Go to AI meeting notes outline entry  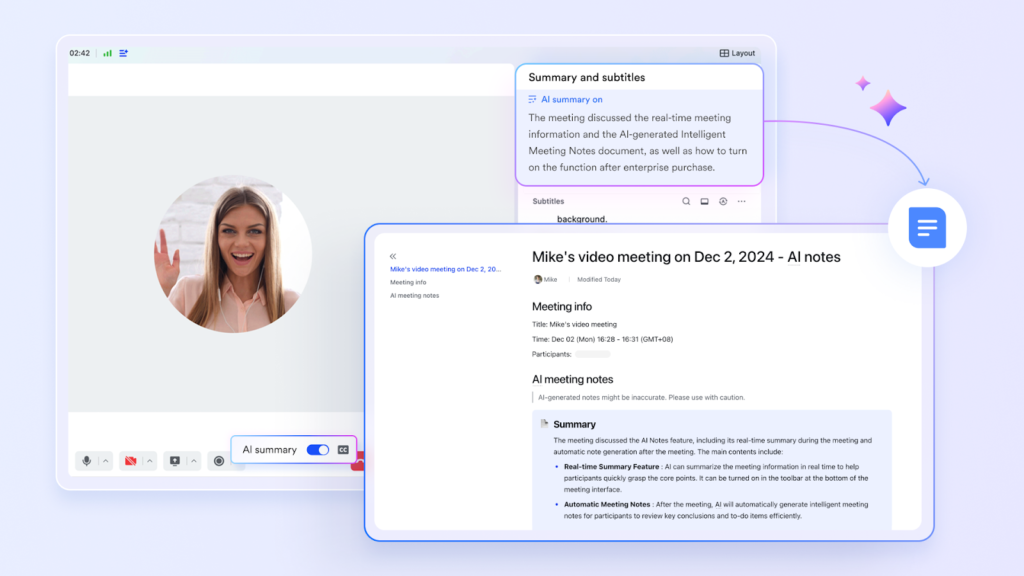coord(414,295)
